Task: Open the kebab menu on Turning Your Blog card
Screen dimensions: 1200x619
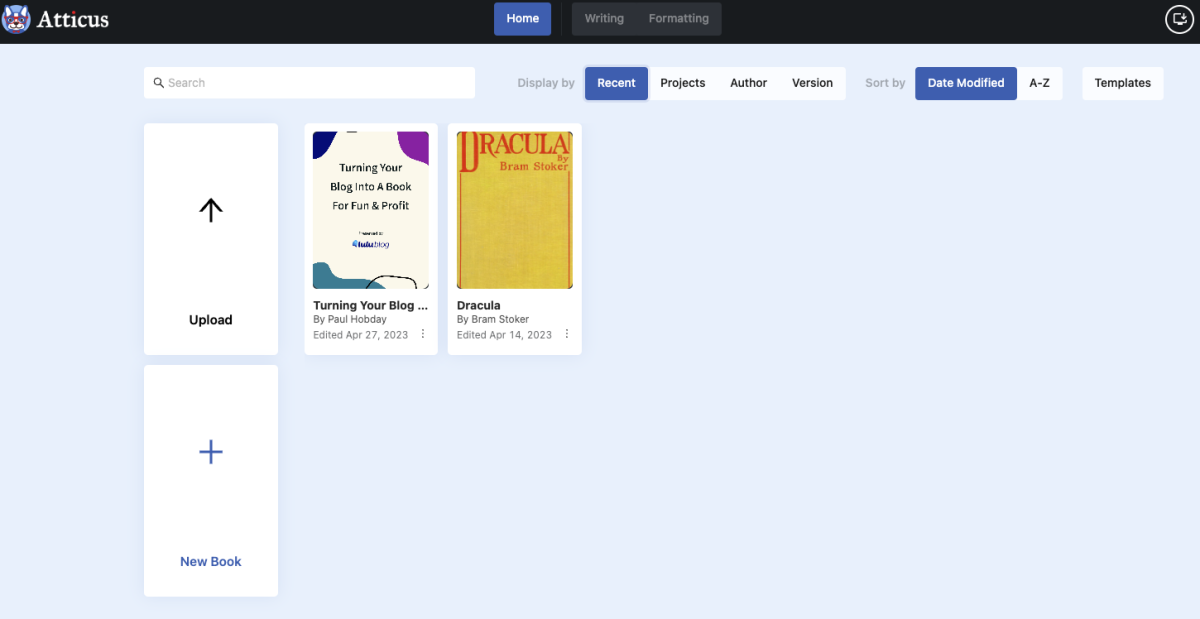Action: tap(423, 333)
